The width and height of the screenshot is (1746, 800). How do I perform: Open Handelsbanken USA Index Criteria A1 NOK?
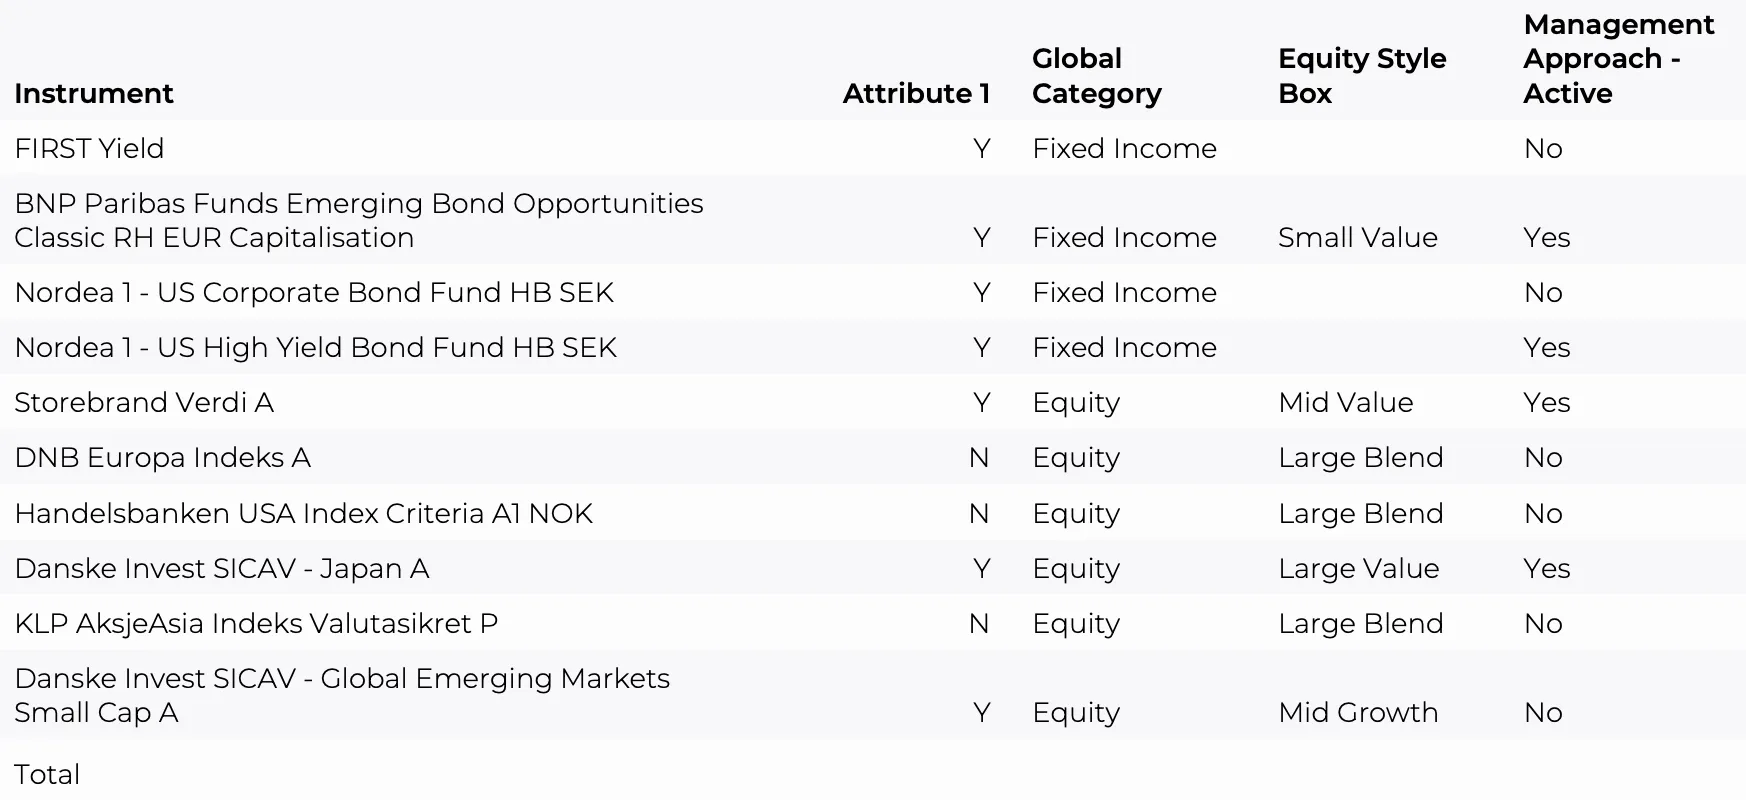tap(303, 513)
